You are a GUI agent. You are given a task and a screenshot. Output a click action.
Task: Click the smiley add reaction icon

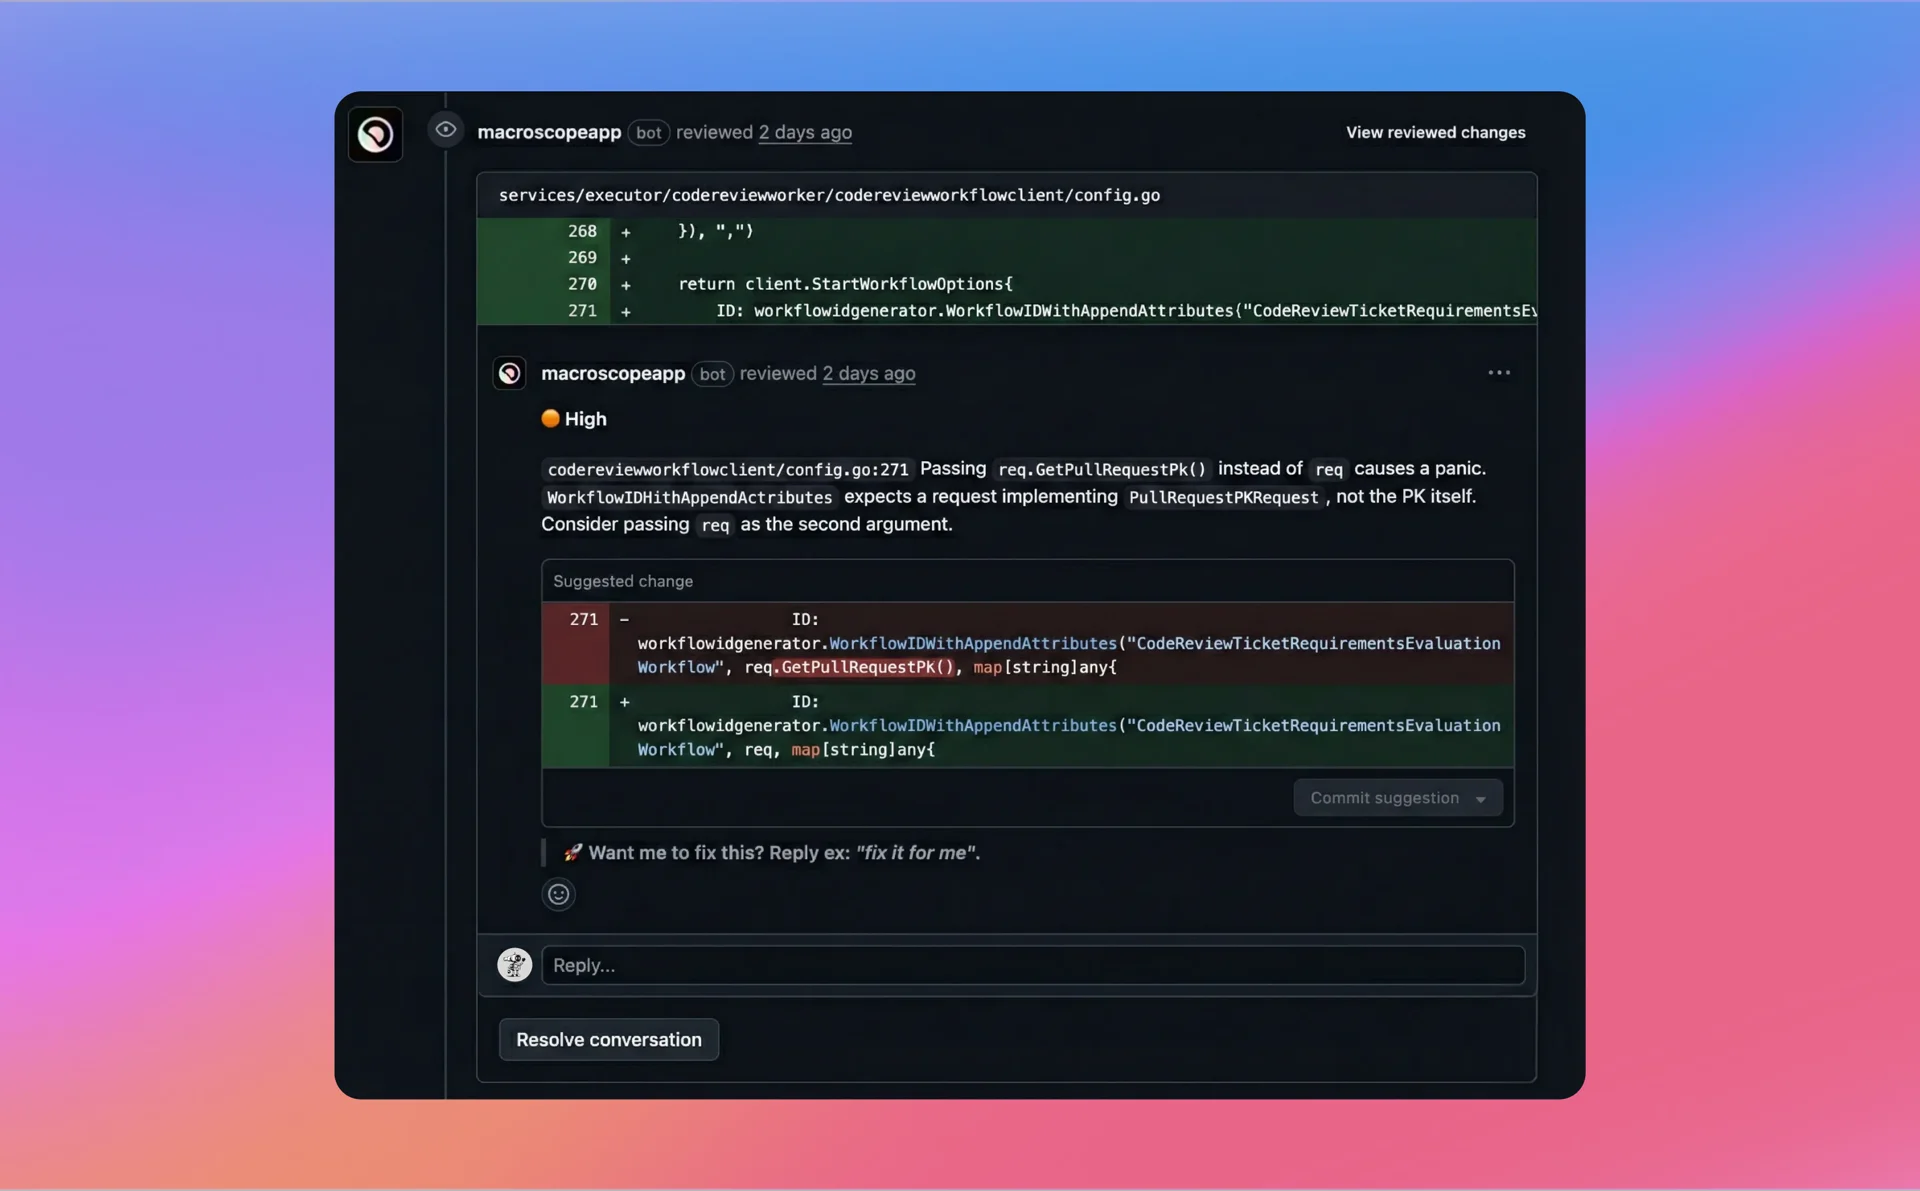point(558,894)
